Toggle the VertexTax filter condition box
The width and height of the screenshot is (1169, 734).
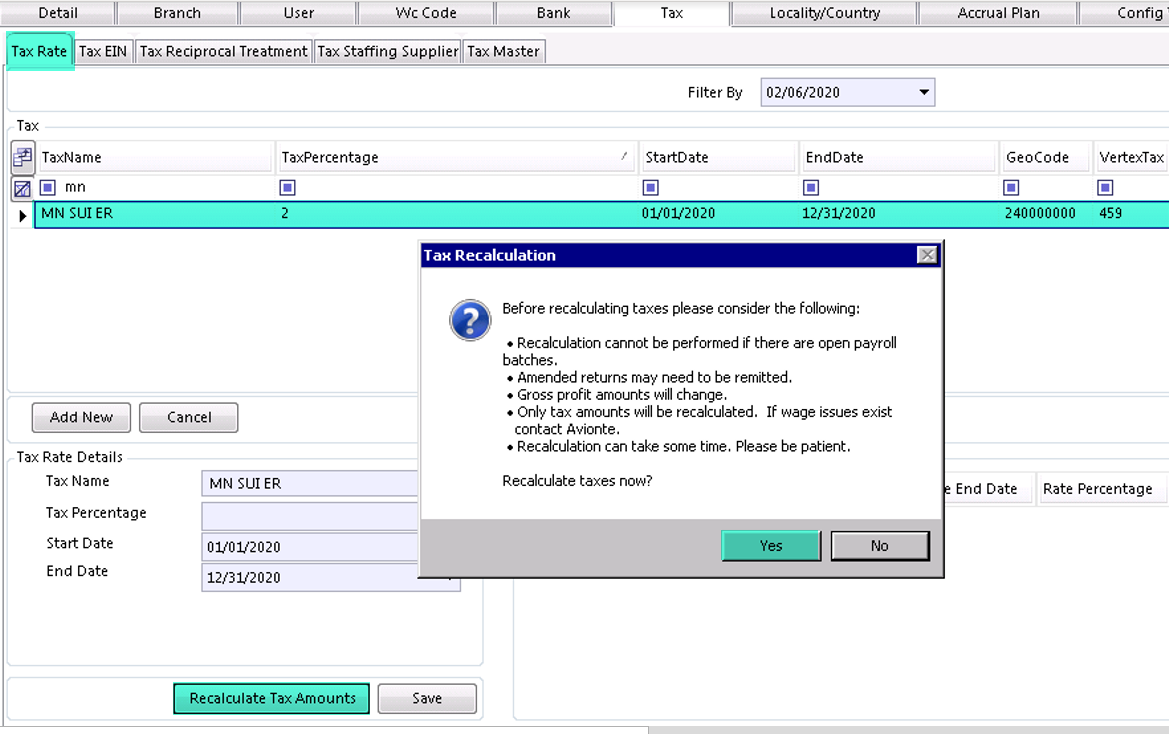click(1105, 188)
